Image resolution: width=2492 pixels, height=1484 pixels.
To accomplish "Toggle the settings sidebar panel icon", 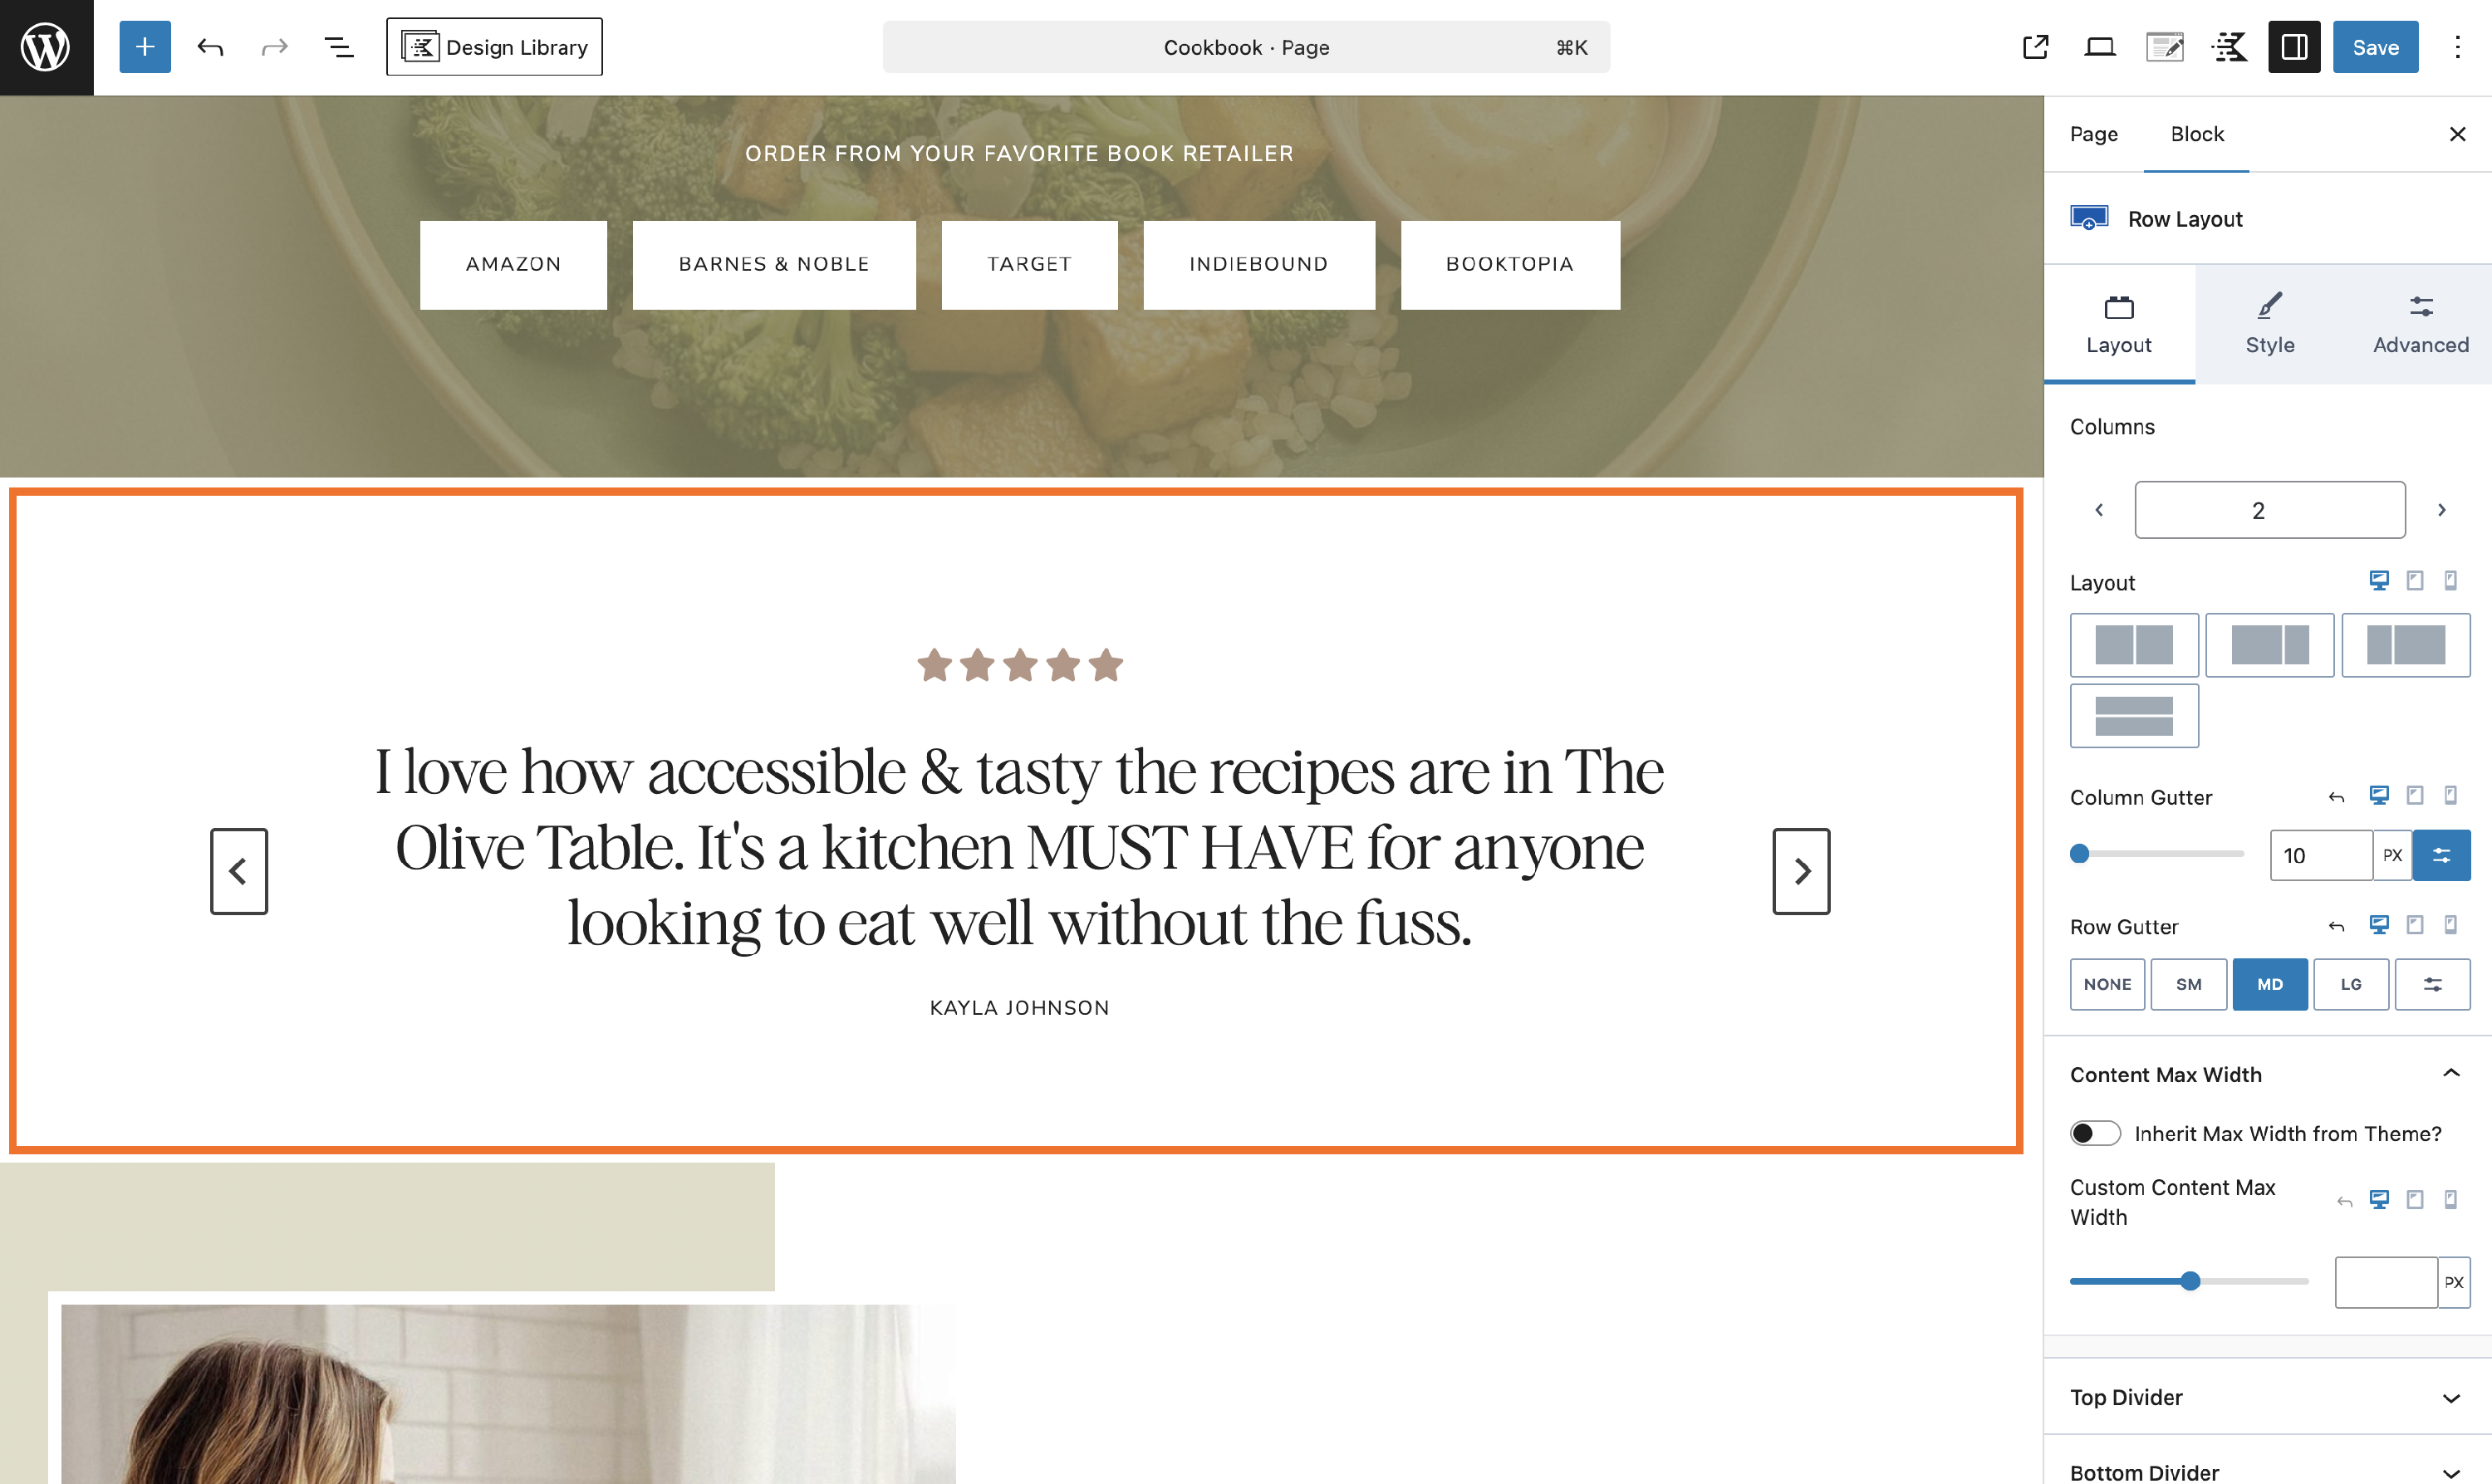I will [x=2294, y=47].
